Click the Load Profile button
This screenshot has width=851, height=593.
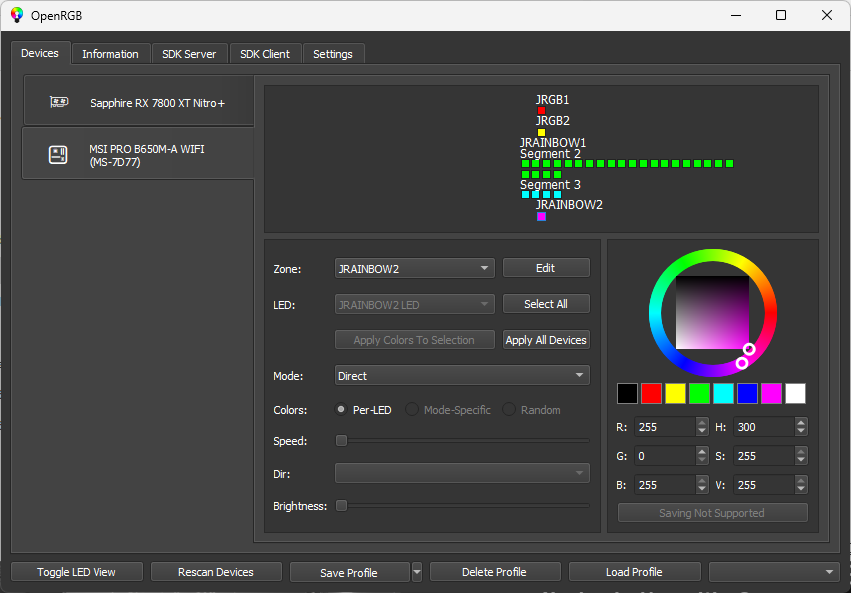(x=634, y=572)
